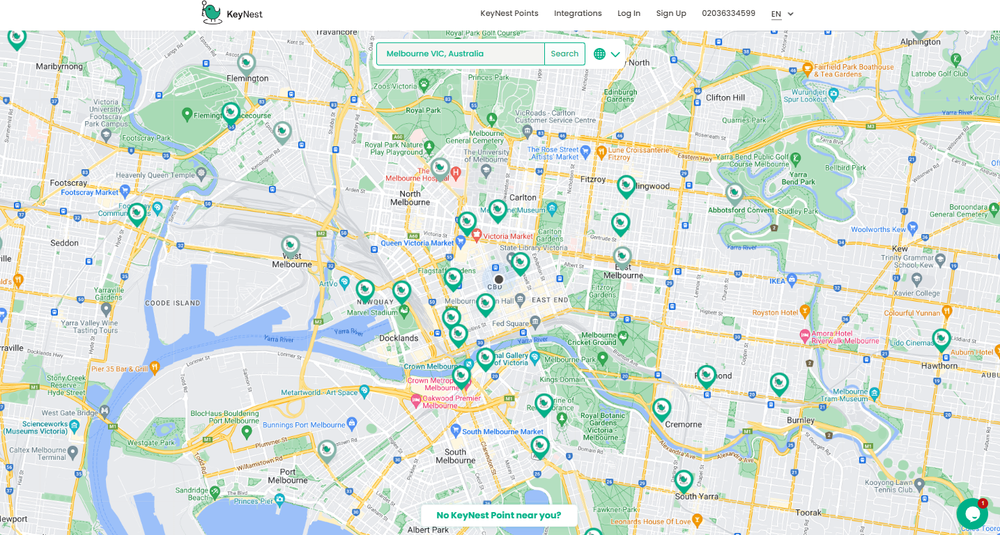This screenshot has height=535, width=1000.
Task: Select the KeyNest pin at Richmond
Action: [x=707, y=377]
